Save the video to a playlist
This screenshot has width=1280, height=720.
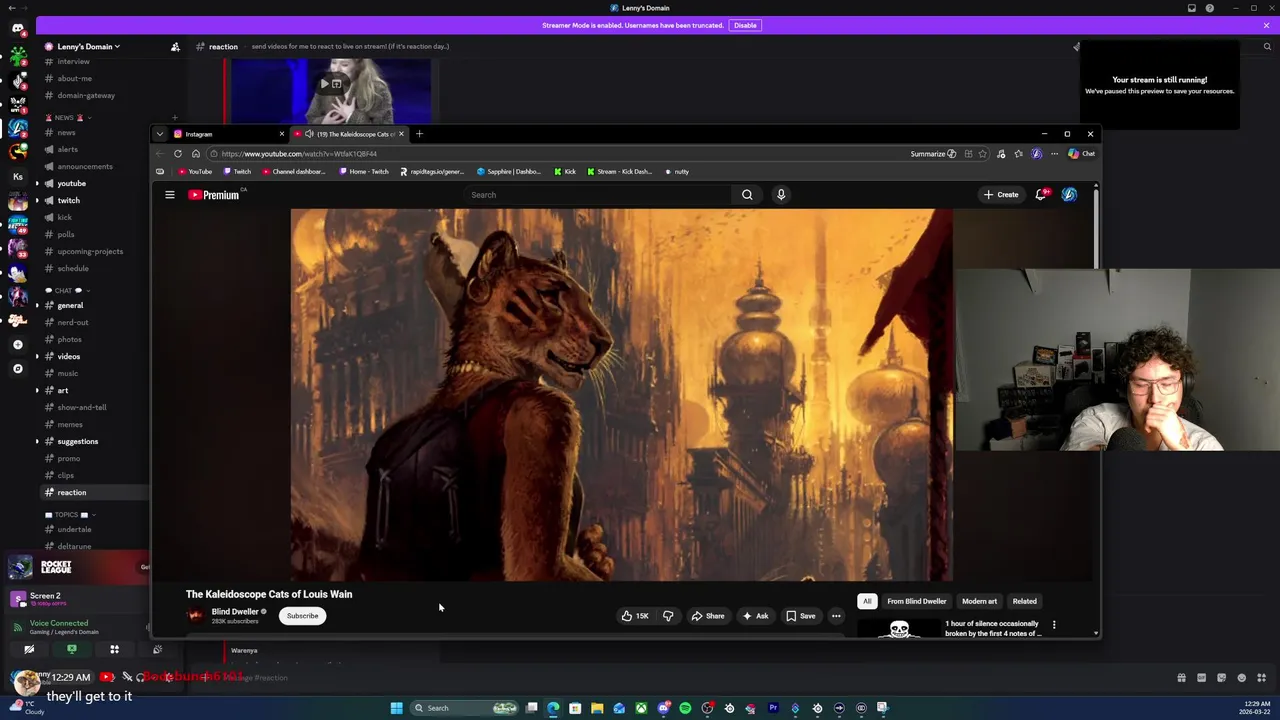coord(800,616)
